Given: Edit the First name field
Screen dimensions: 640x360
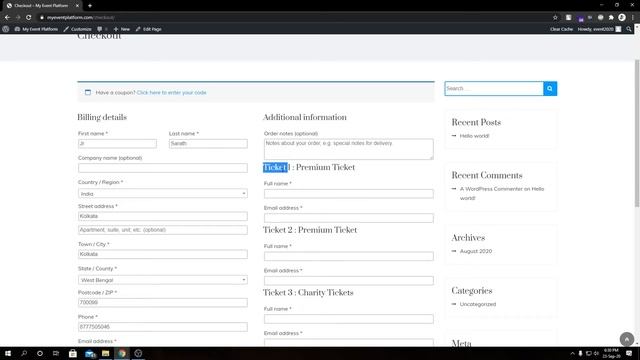Looking at the screenshot, I should (x=117, y=144).
